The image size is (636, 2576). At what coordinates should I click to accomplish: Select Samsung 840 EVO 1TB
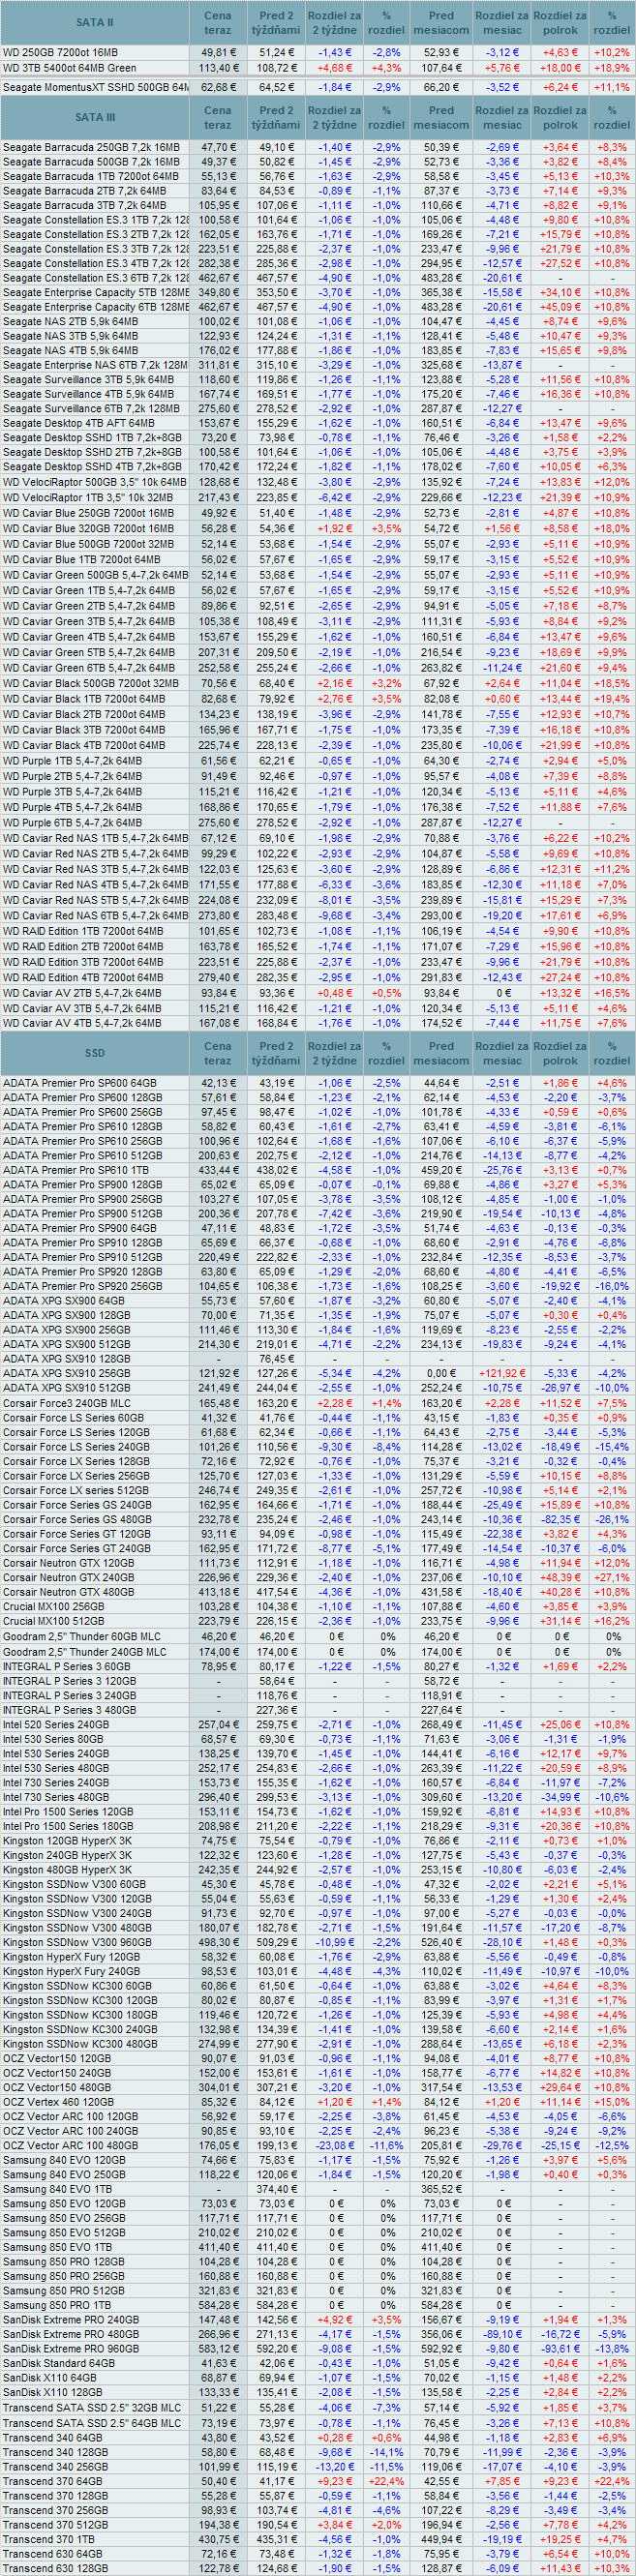57,2189
